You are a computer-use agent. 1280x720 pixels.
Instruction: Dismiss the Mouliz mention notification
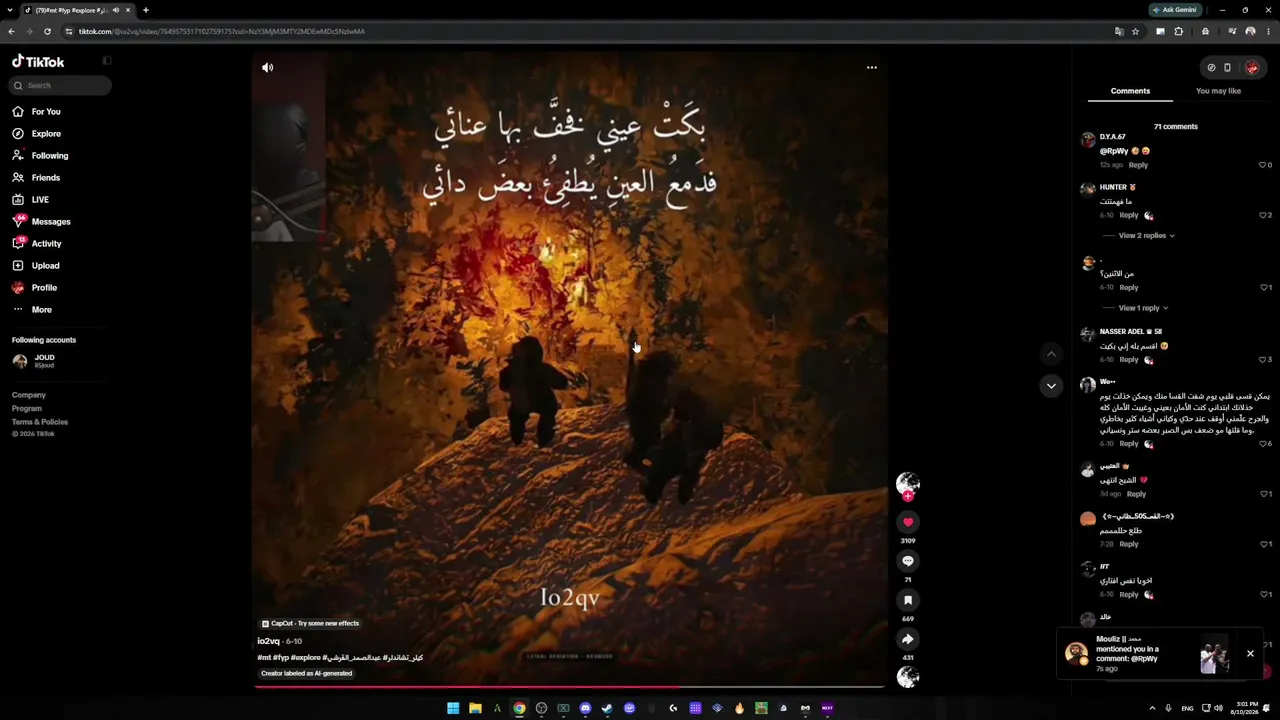tap(1250, 654)
